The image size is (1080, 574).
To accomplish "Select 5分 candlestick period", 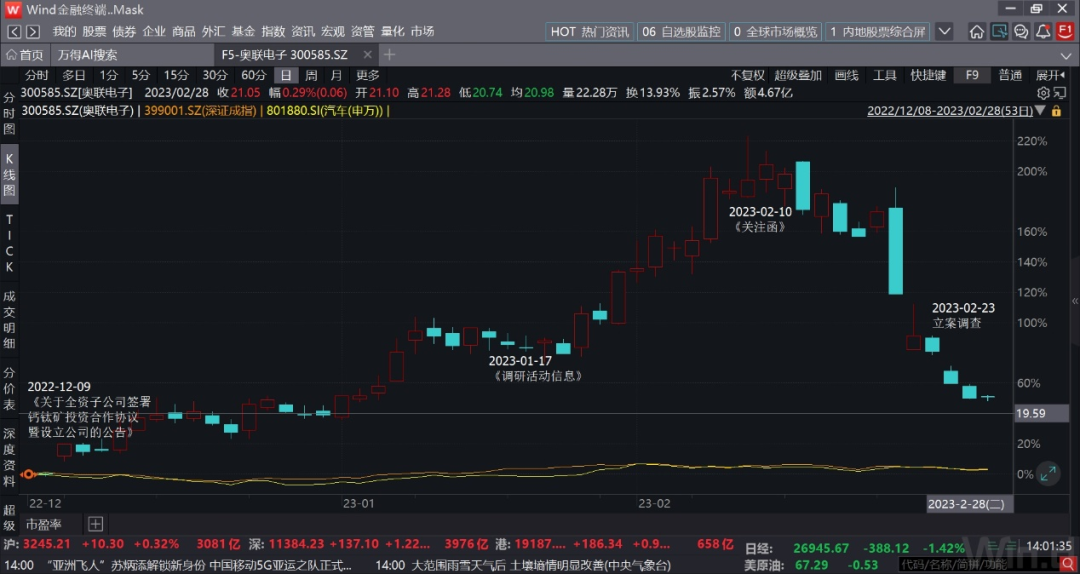I will [x=141, y=75].
